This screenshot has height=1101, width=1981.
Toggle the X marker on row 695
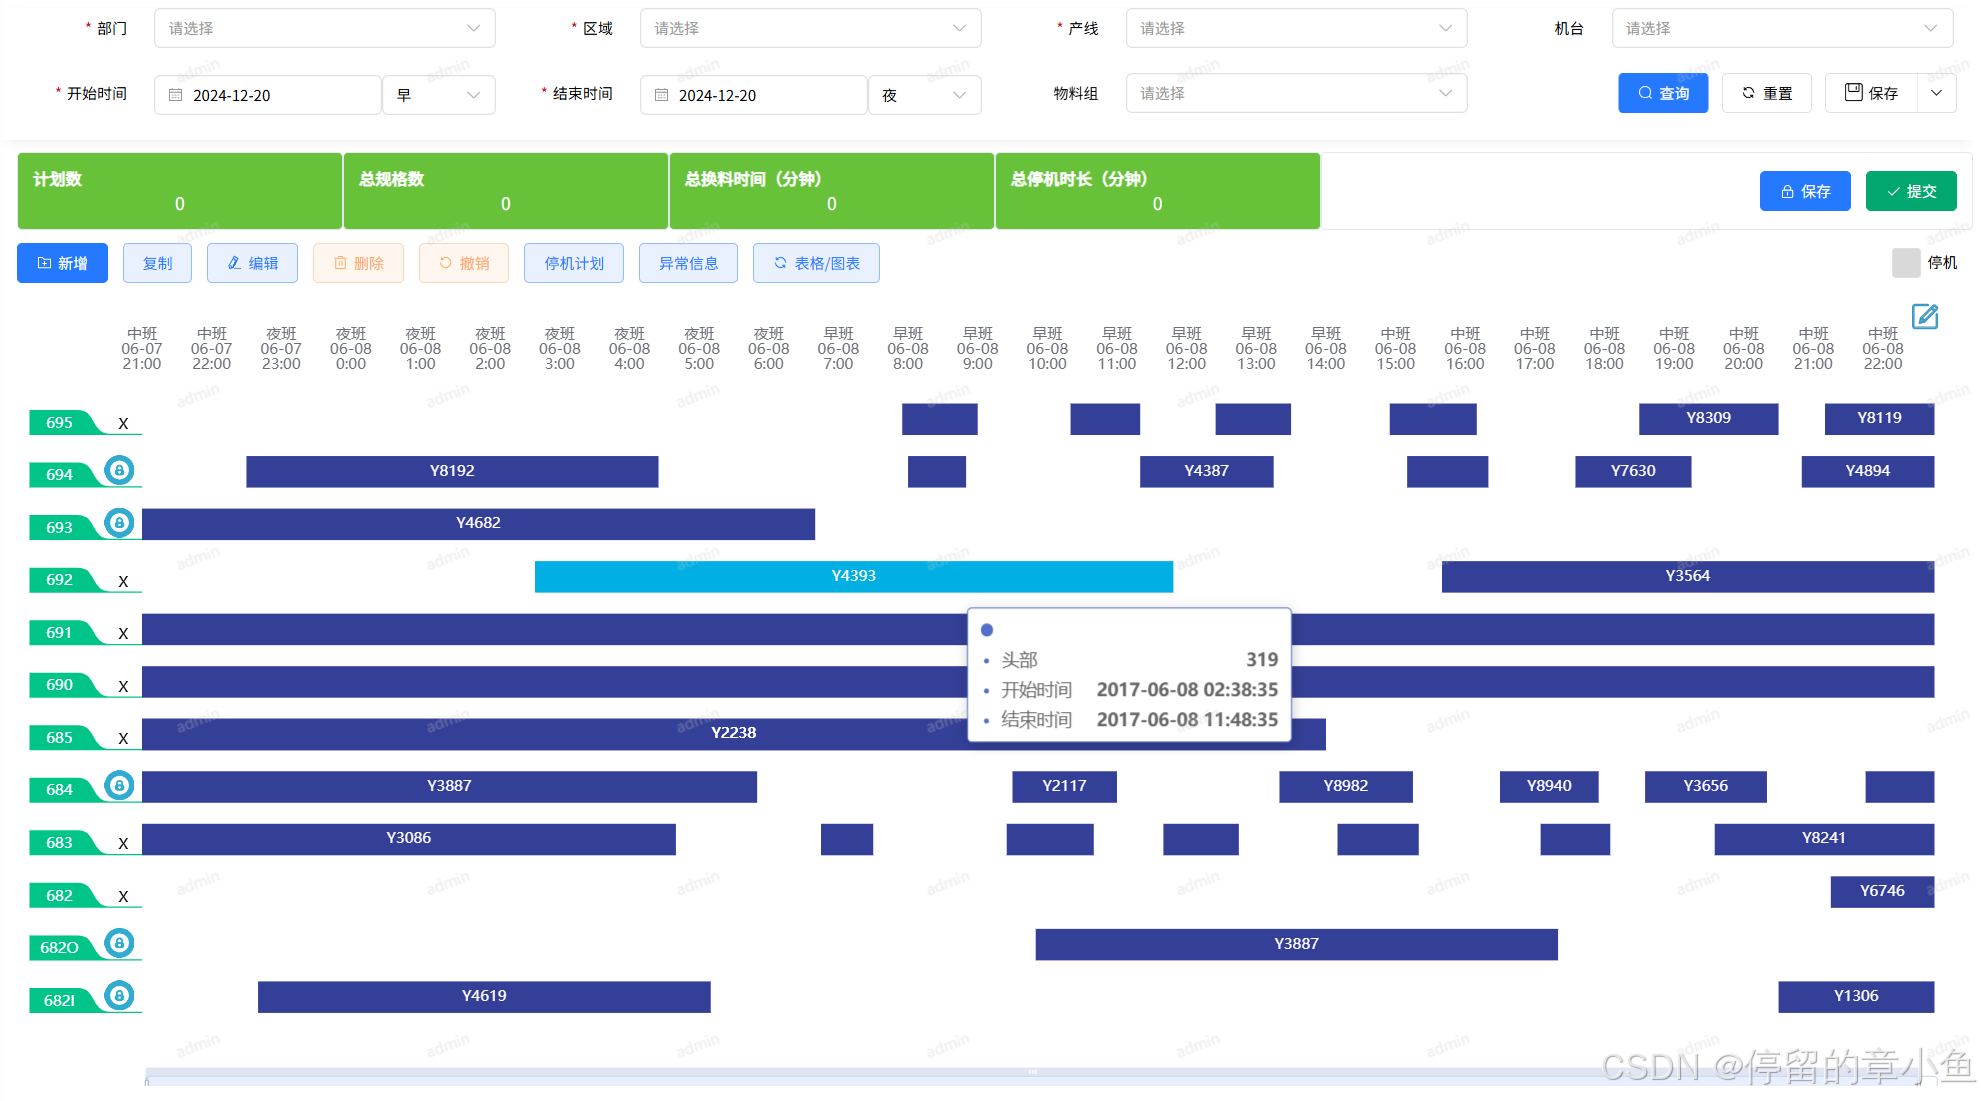124,422
